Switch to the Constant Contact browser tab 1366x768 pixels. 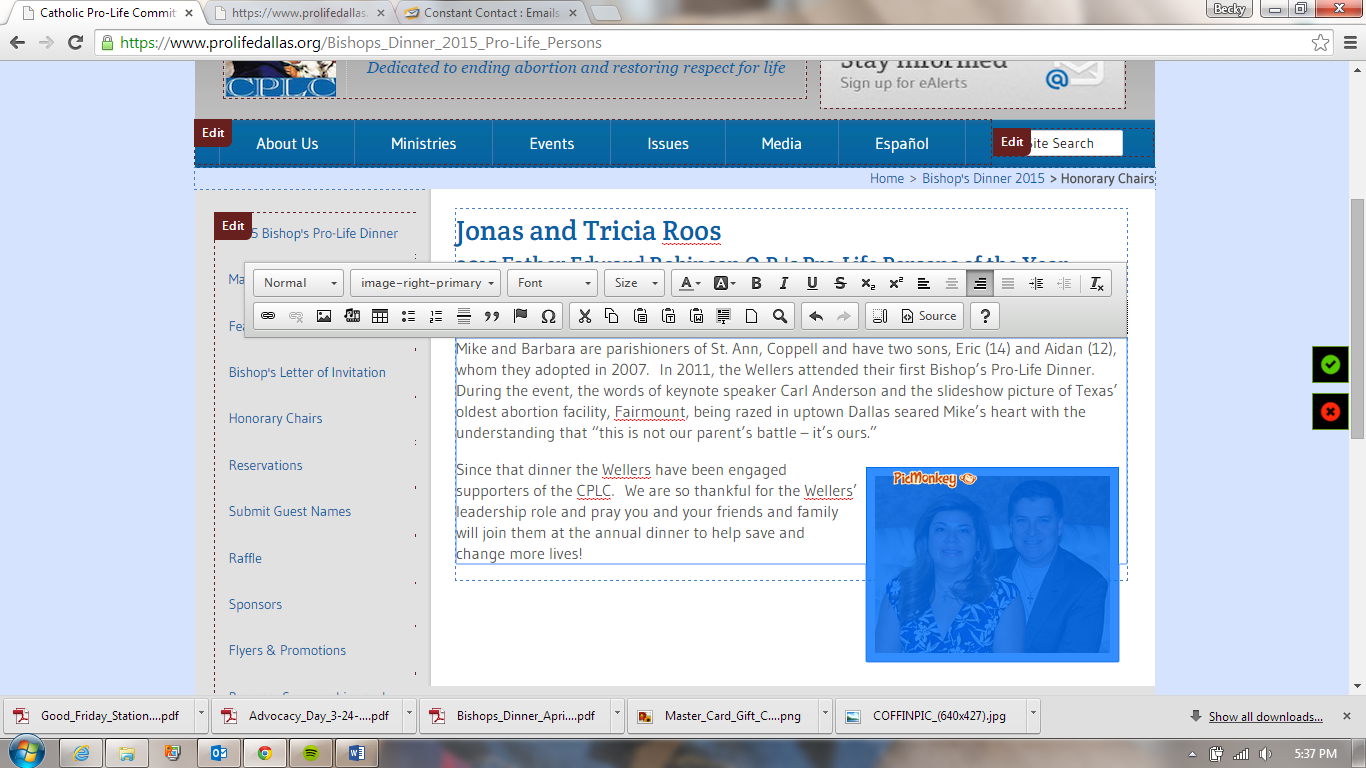[x=486, y=13]
